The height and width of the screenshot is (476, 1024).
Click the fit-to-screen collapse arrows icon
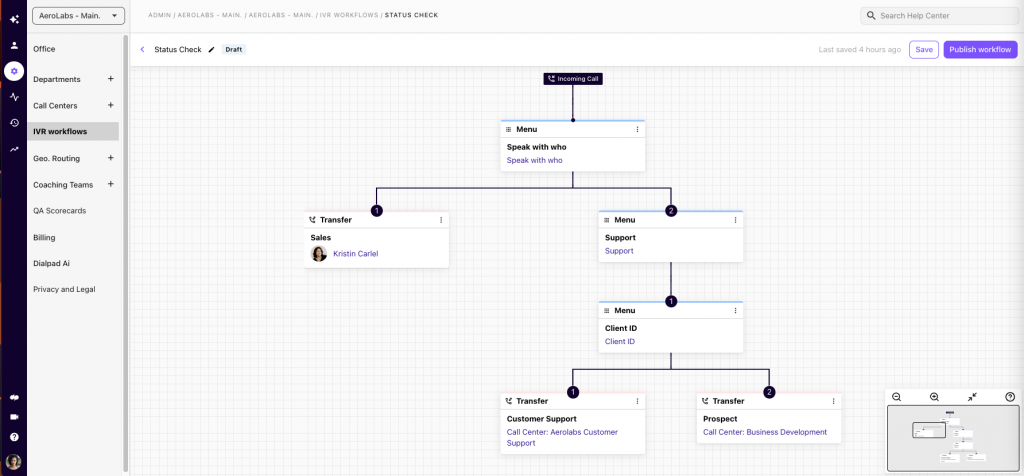click(972, 397)
